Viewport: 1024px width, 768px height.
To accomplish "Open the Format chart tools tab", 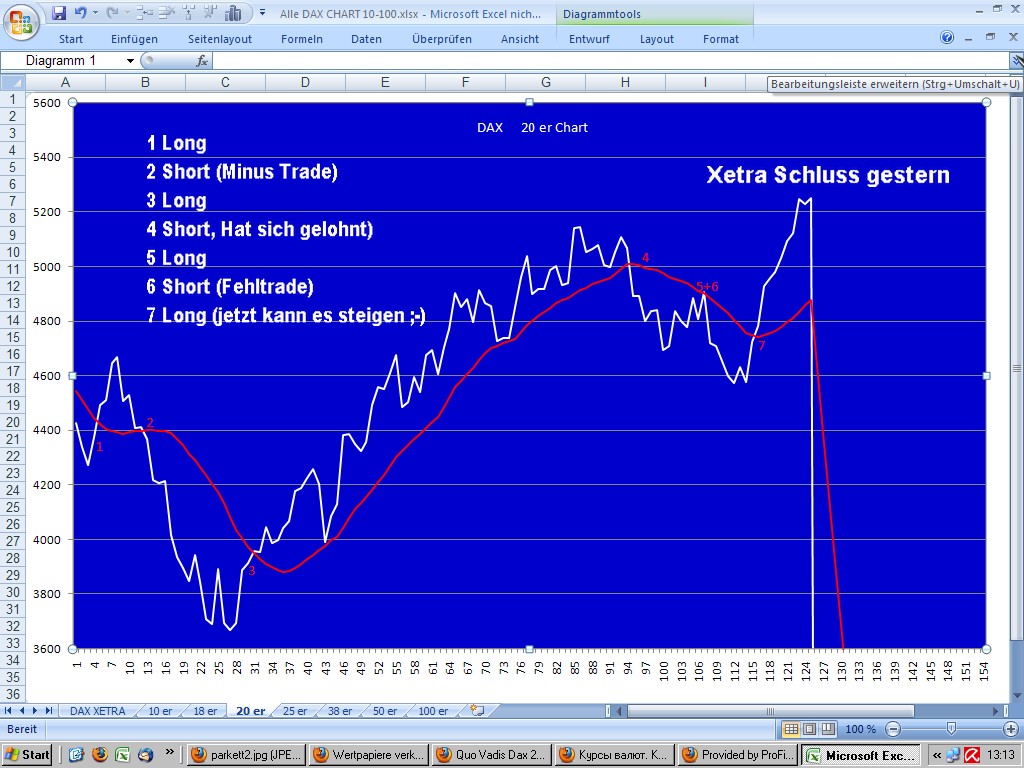I will click(720, 39).
